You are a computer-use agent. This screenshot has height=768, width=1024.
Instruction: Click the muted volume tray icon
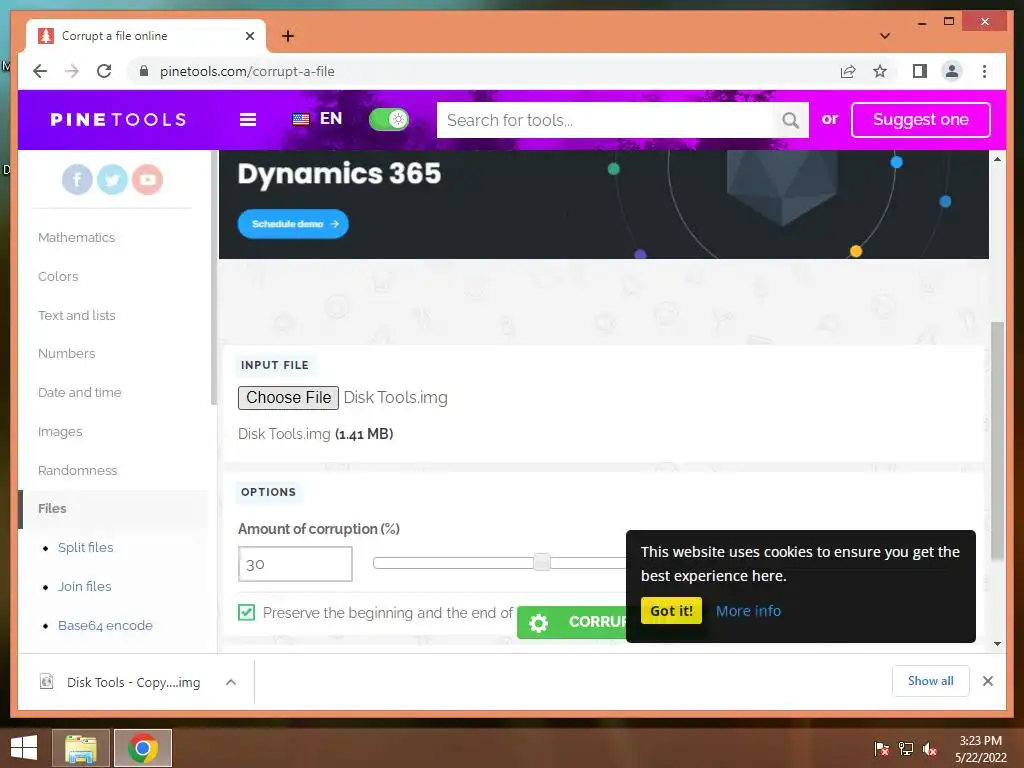click(930, 748)
